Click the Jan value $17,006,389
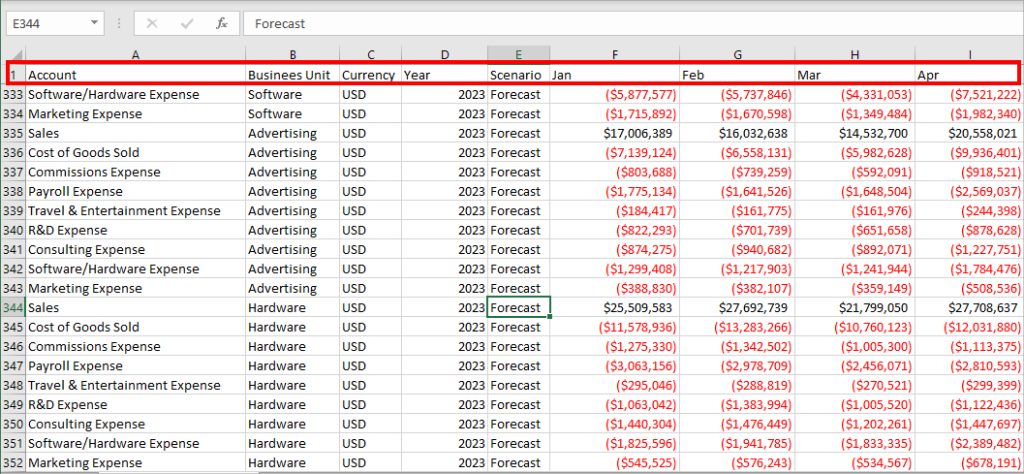Image resolution: width=1024 pixels, height=474 pixels. (x=615, y=133)
